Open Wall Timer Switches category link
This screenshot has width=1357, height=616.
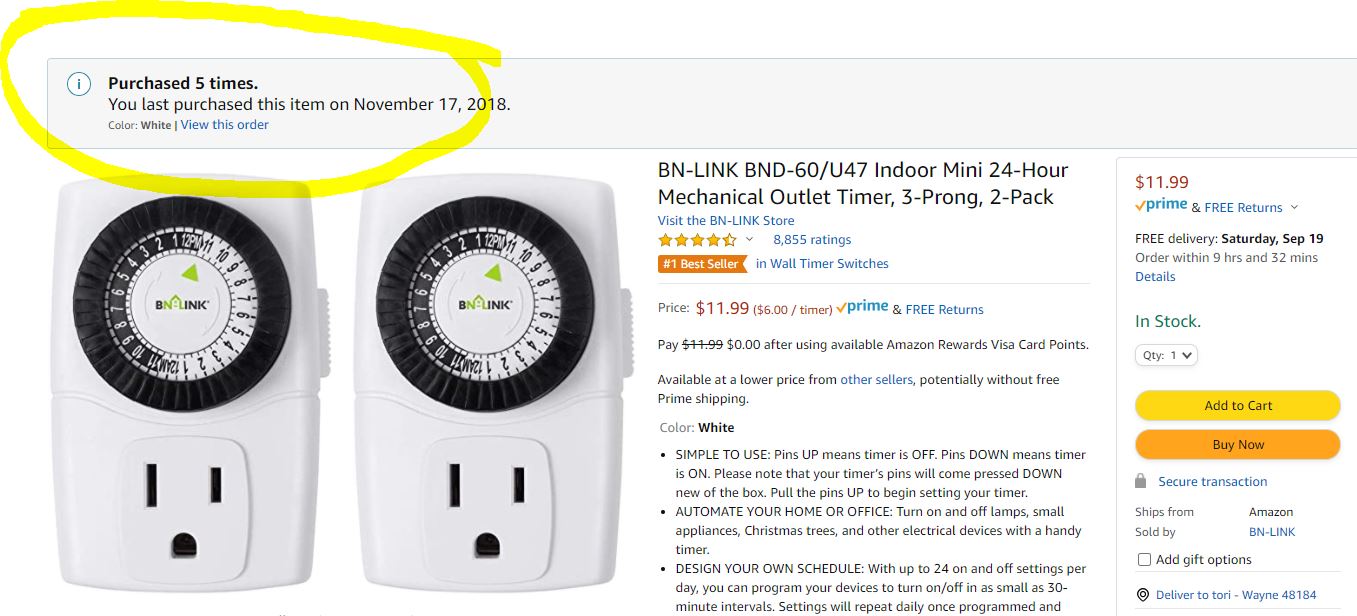pyautogui.click(x=822, y=264)
